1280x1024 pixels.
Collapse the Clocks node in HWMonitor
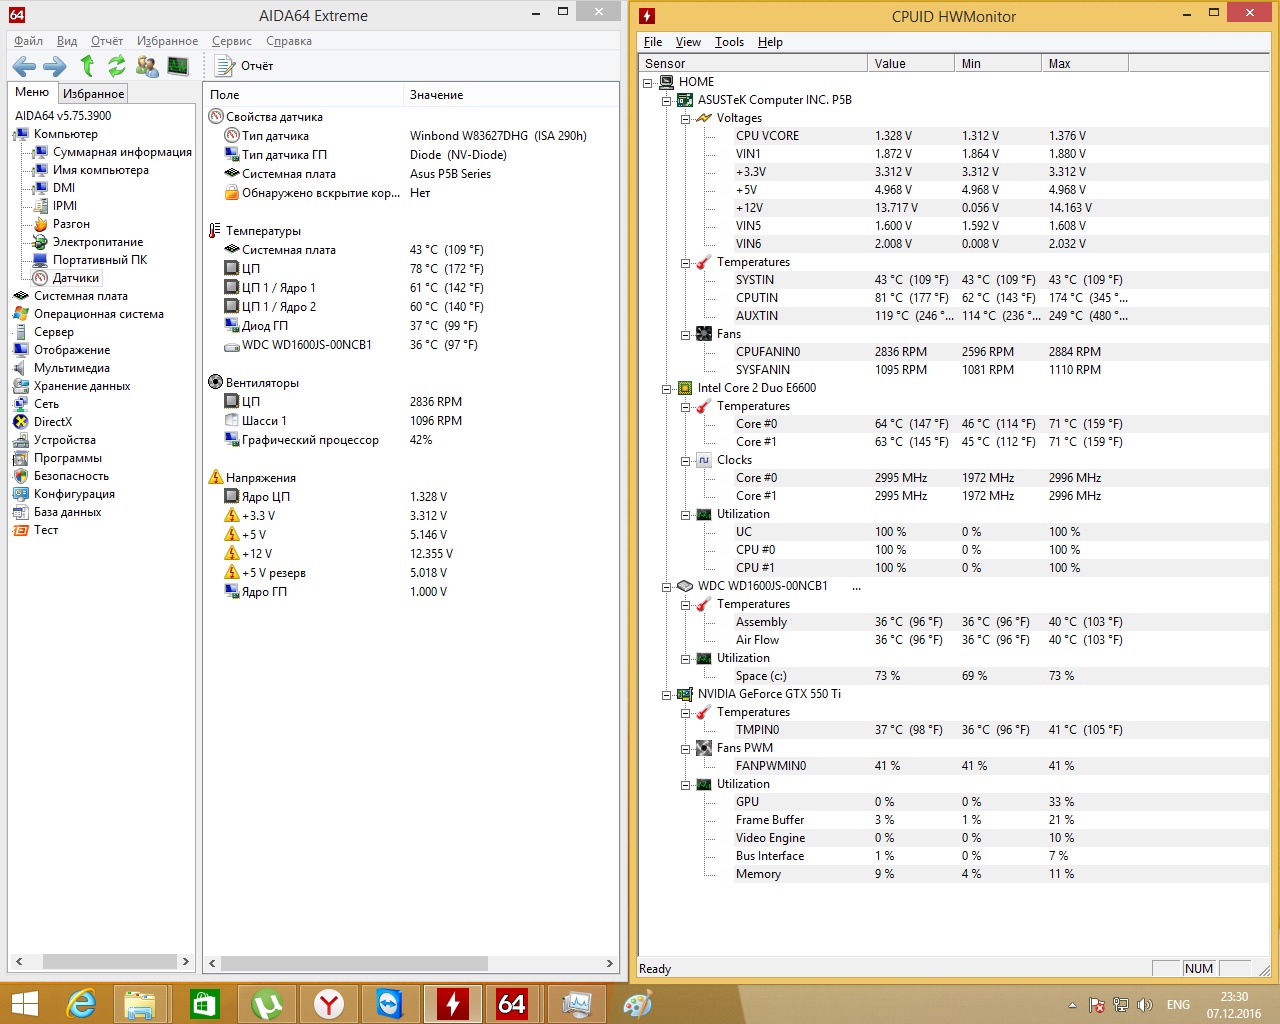pos(686,460)
